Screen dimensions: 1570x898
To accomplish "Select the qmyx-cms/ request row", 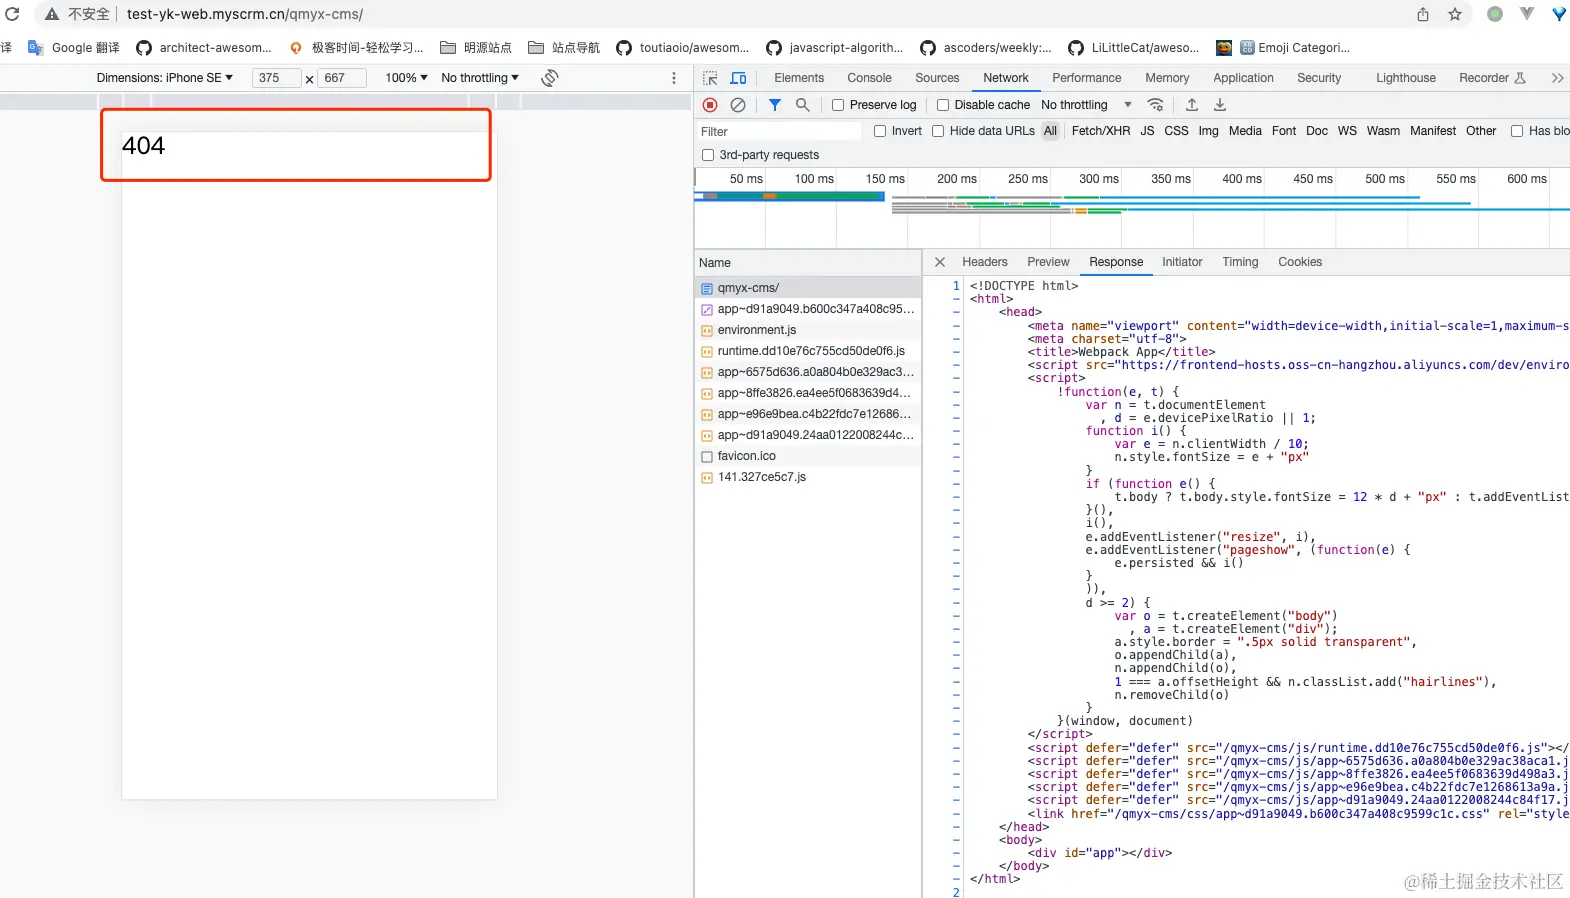I will 808,288.
